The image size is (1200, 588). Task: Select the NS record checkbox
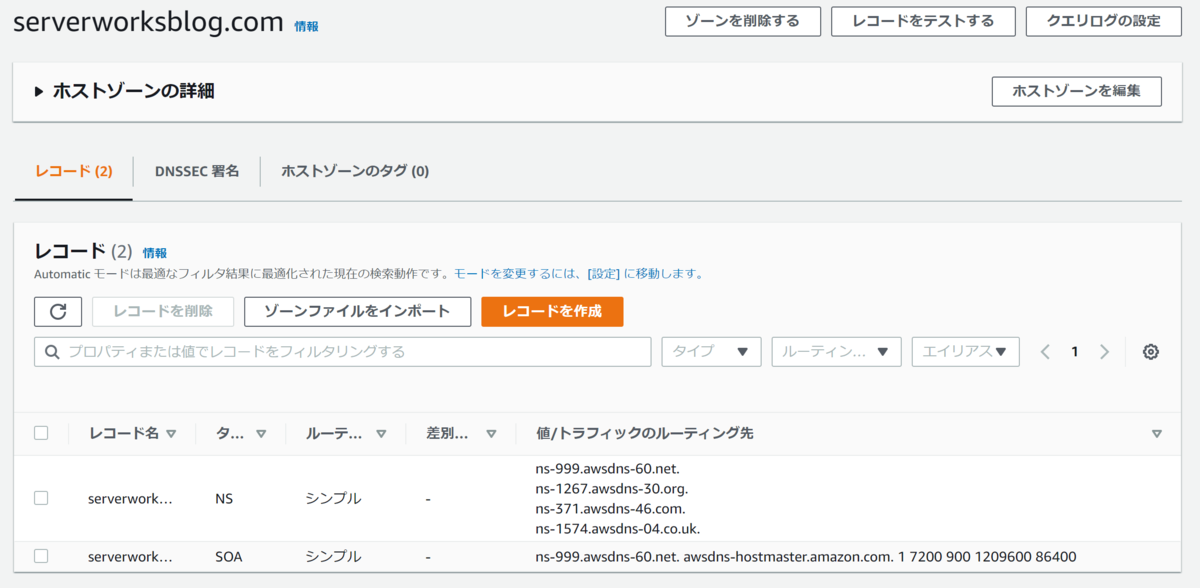click(x=41, y=498)
